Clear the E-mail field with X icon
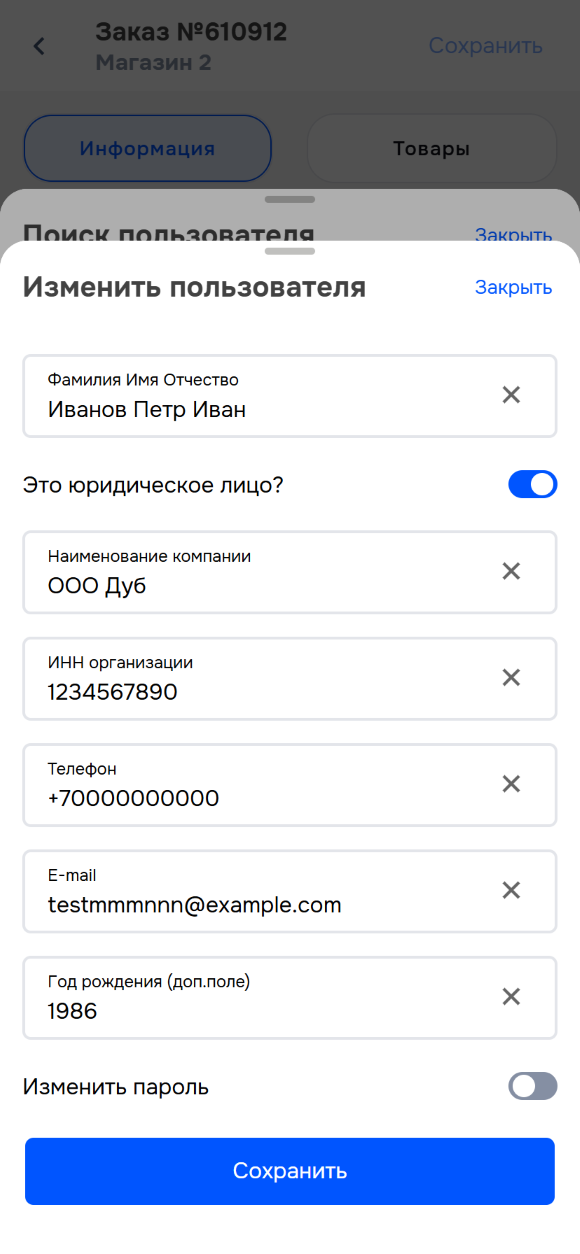 (511, 890)
